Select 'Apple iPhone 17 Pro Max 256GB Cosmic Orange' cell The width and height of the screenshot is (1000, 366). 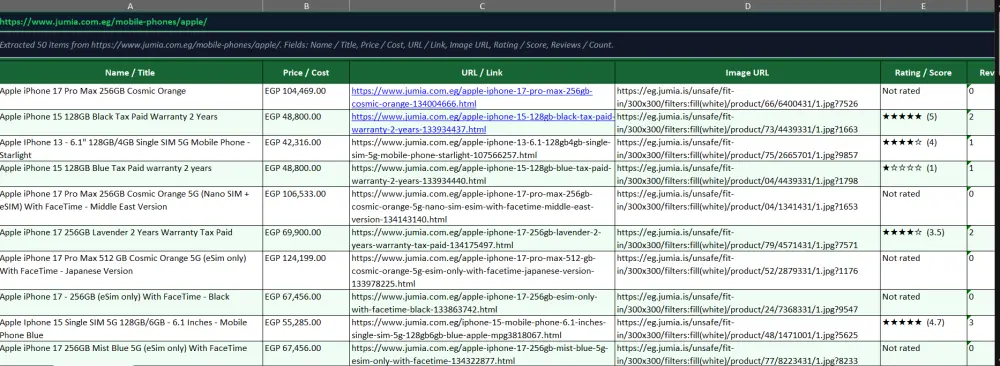(x=131, y=97)
